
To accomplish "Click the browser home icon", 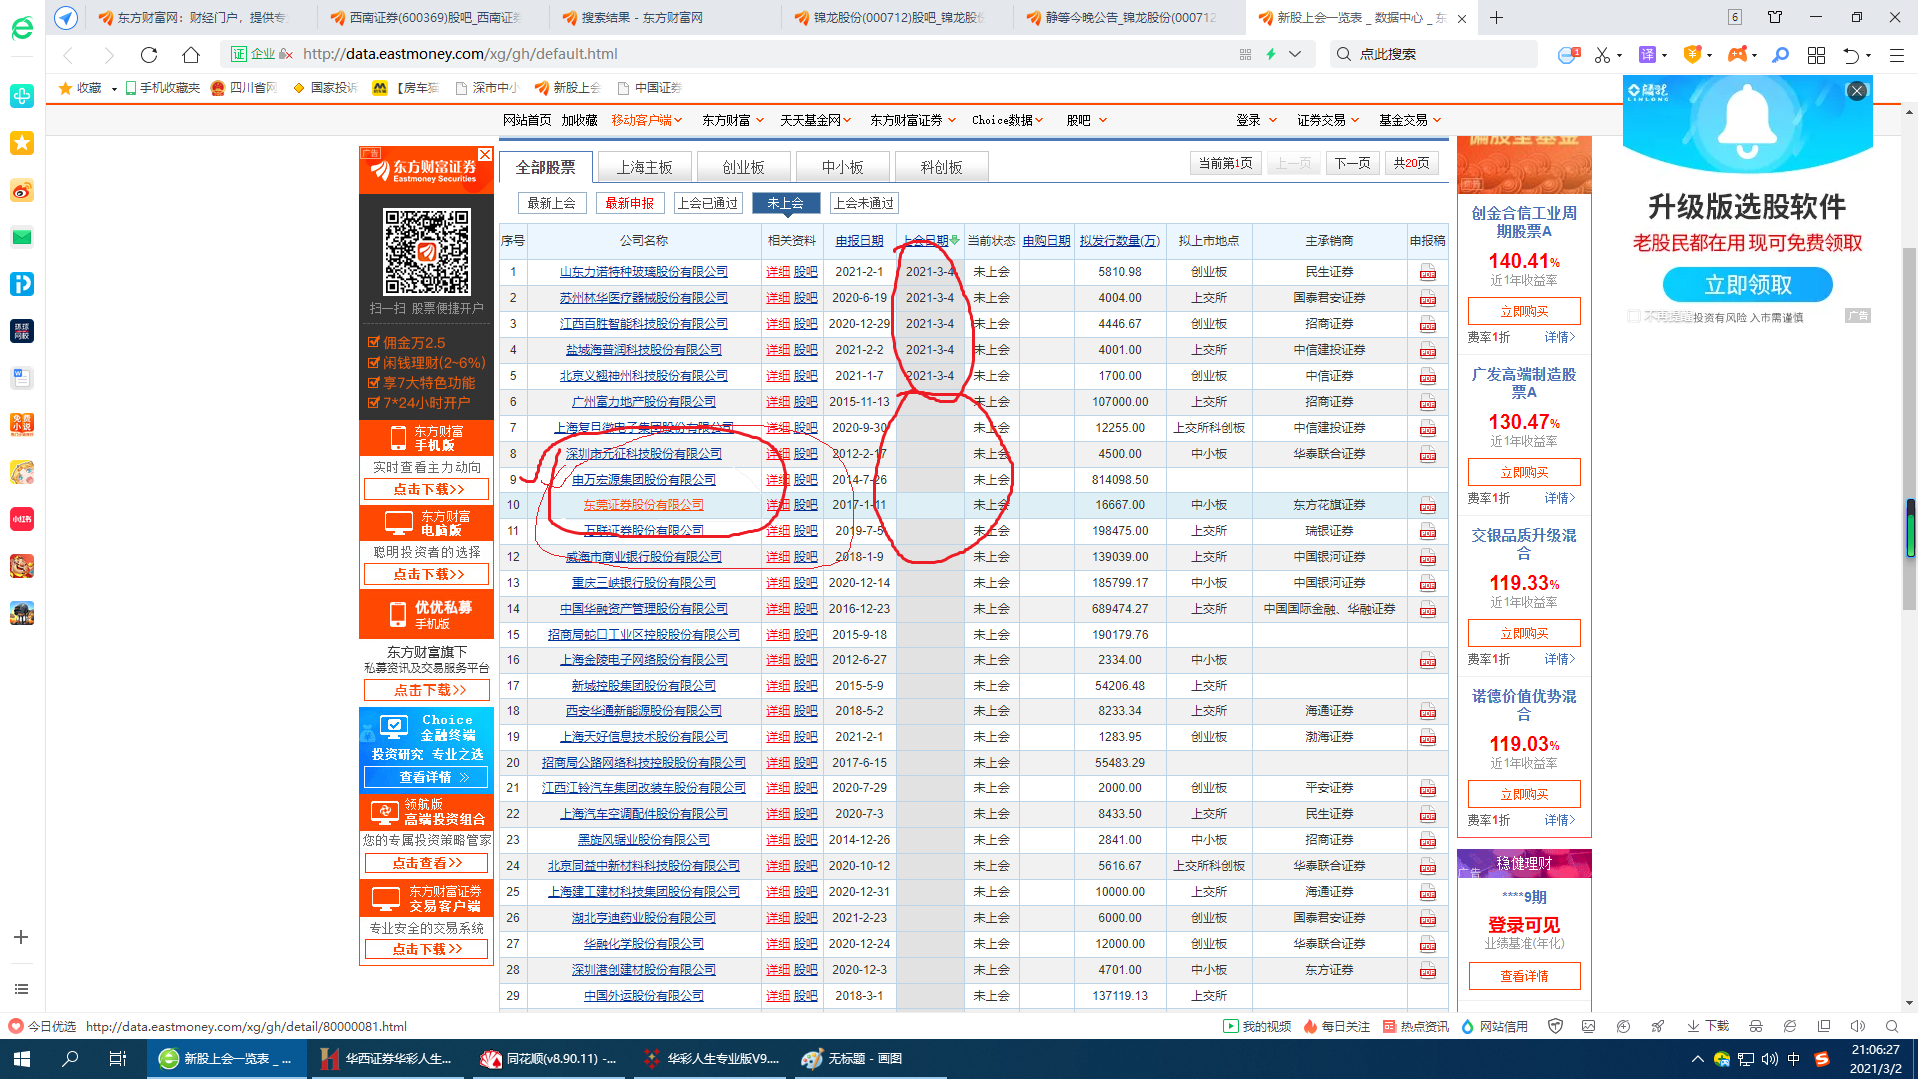I will [x=191, y=55].
